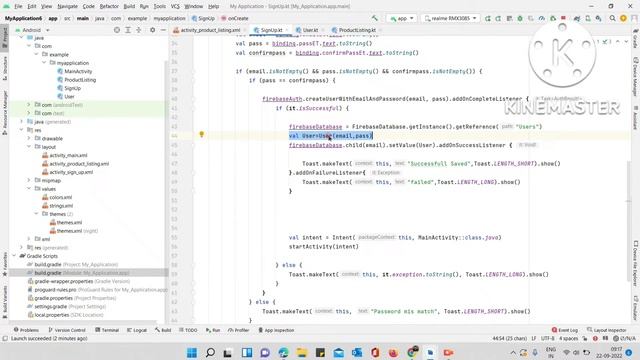Collapse the example package node
The height and width of the screenshot is (360, 640).
point(36,54)
